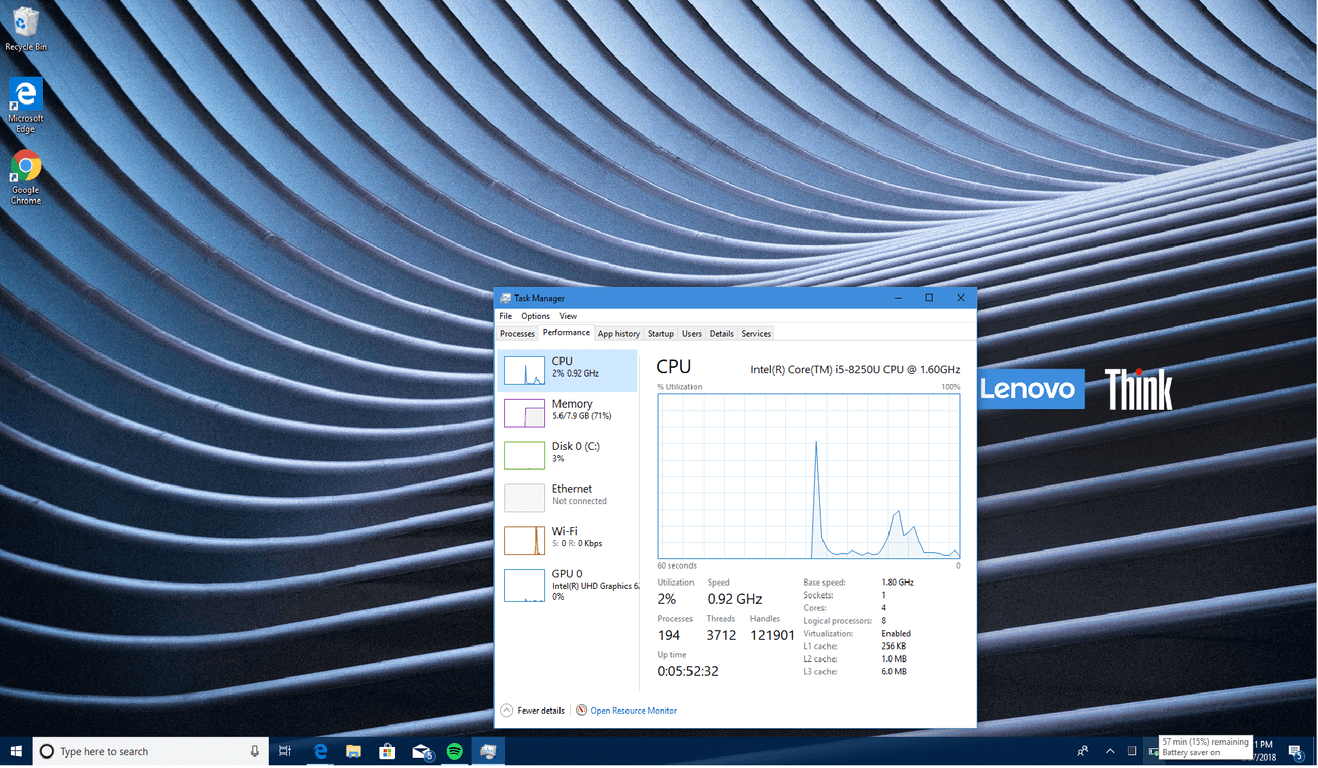Viewport: 1318px width, 768px height.
Task: Open the Memory usage panel
Action: (567, 410)
